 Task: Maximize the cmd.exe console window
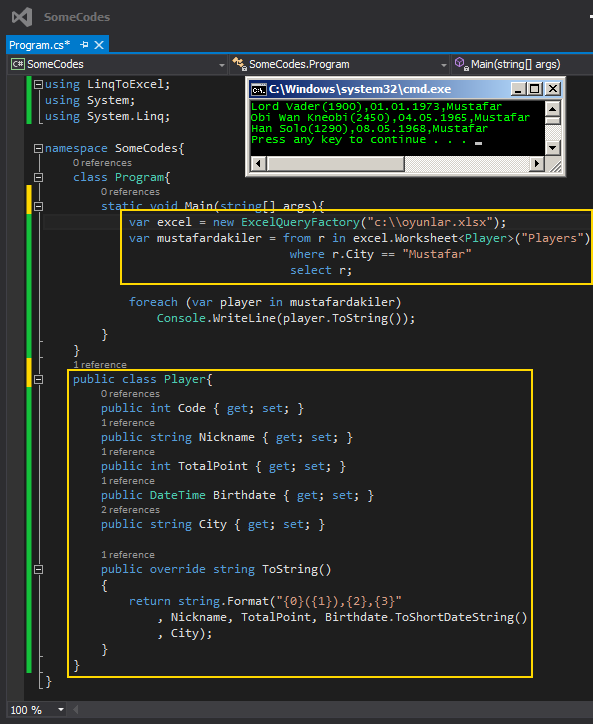(535, 89)
